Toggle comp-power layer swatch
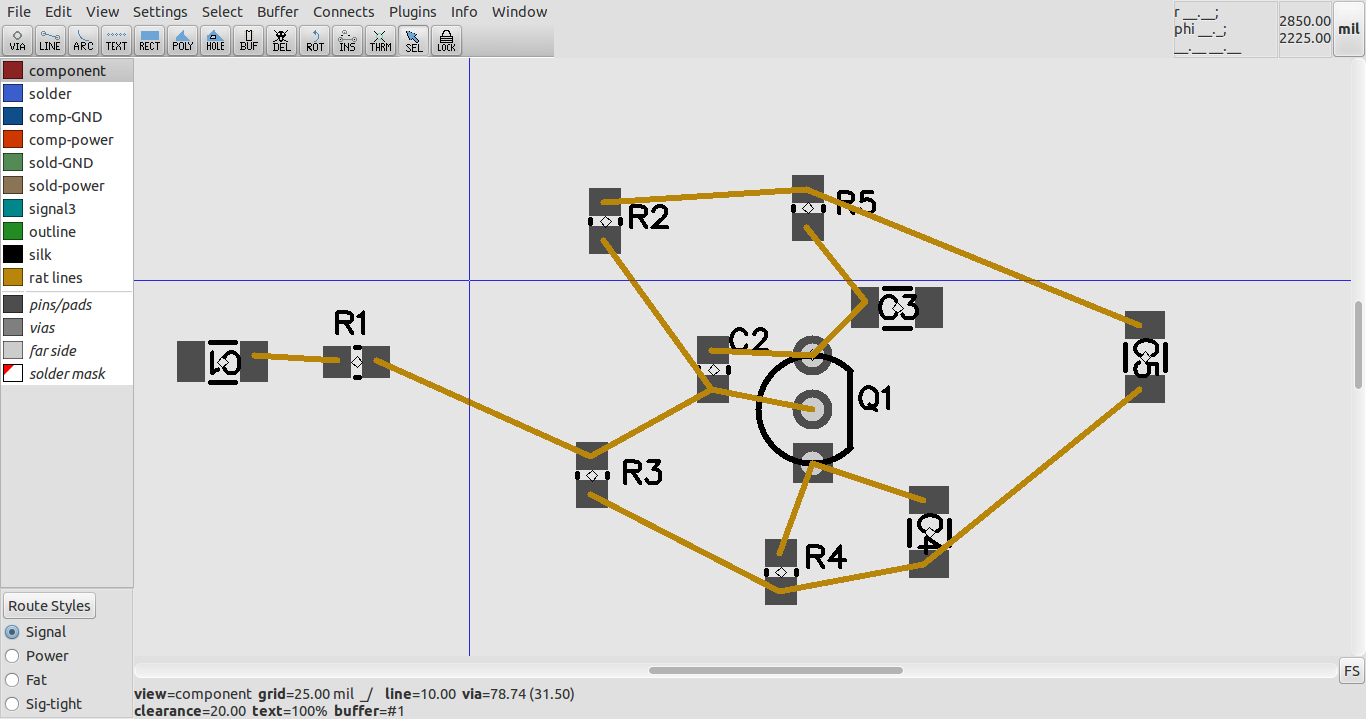 (x=13, y=140)
